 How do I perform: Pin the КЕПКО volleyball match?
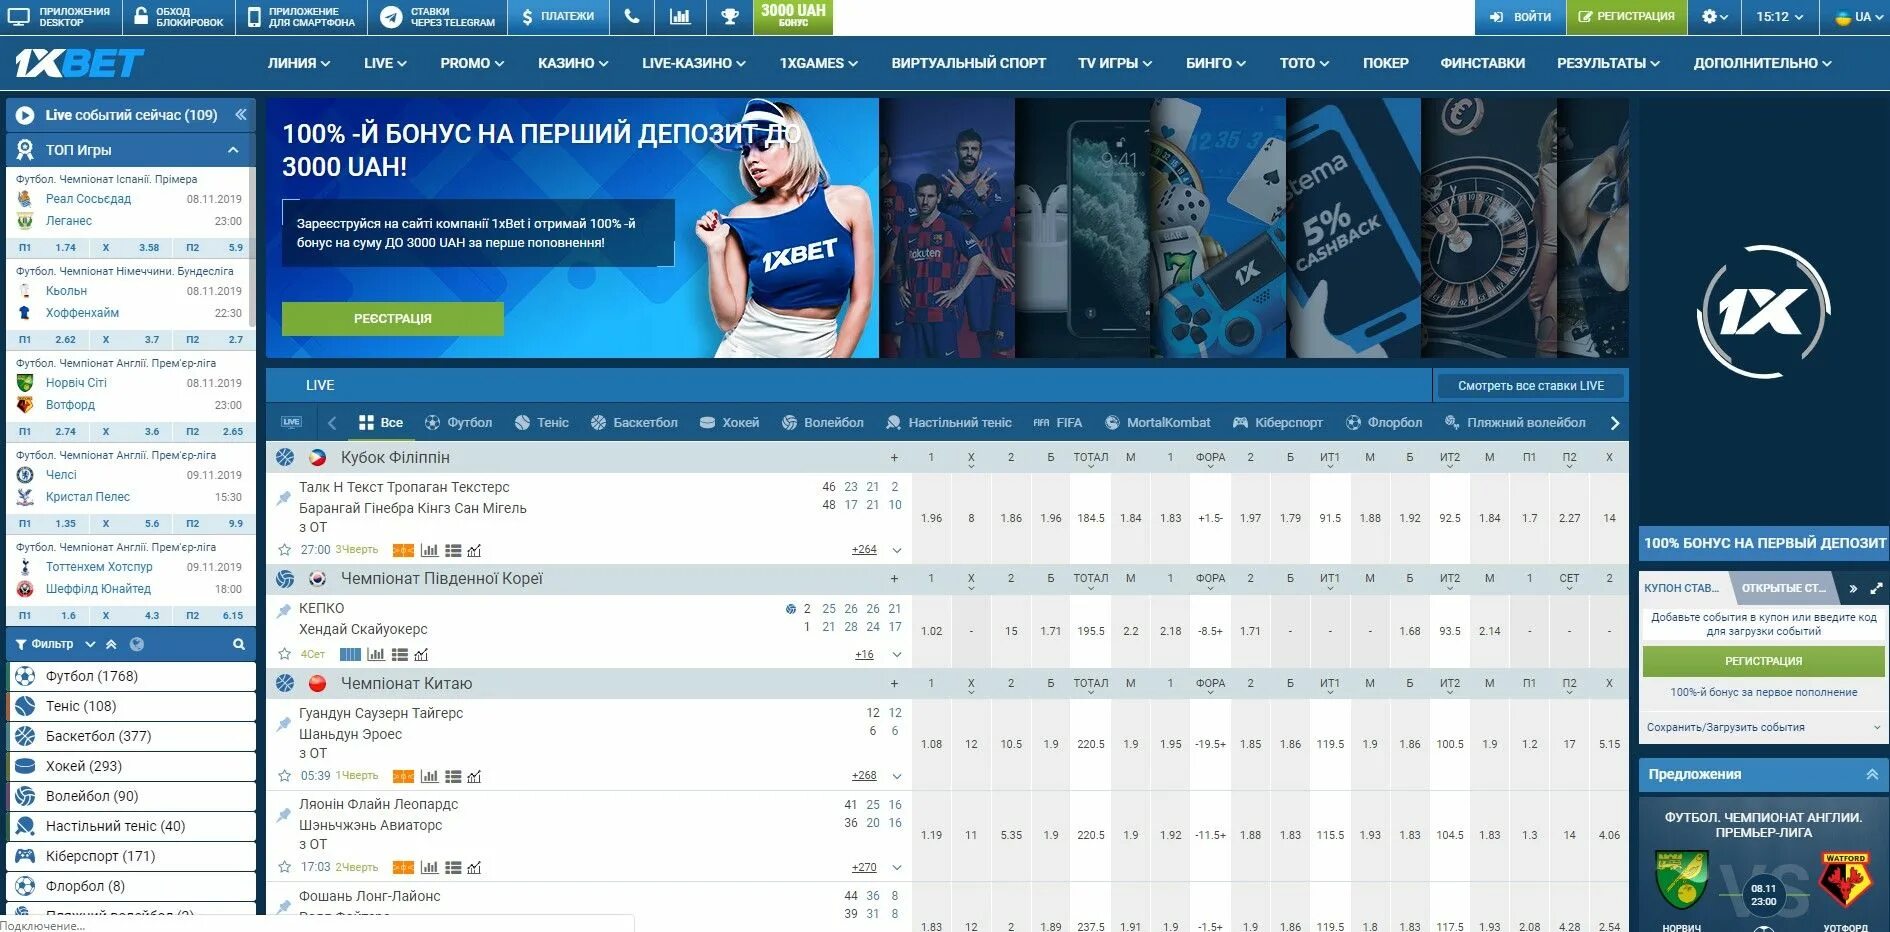point(284,609)
